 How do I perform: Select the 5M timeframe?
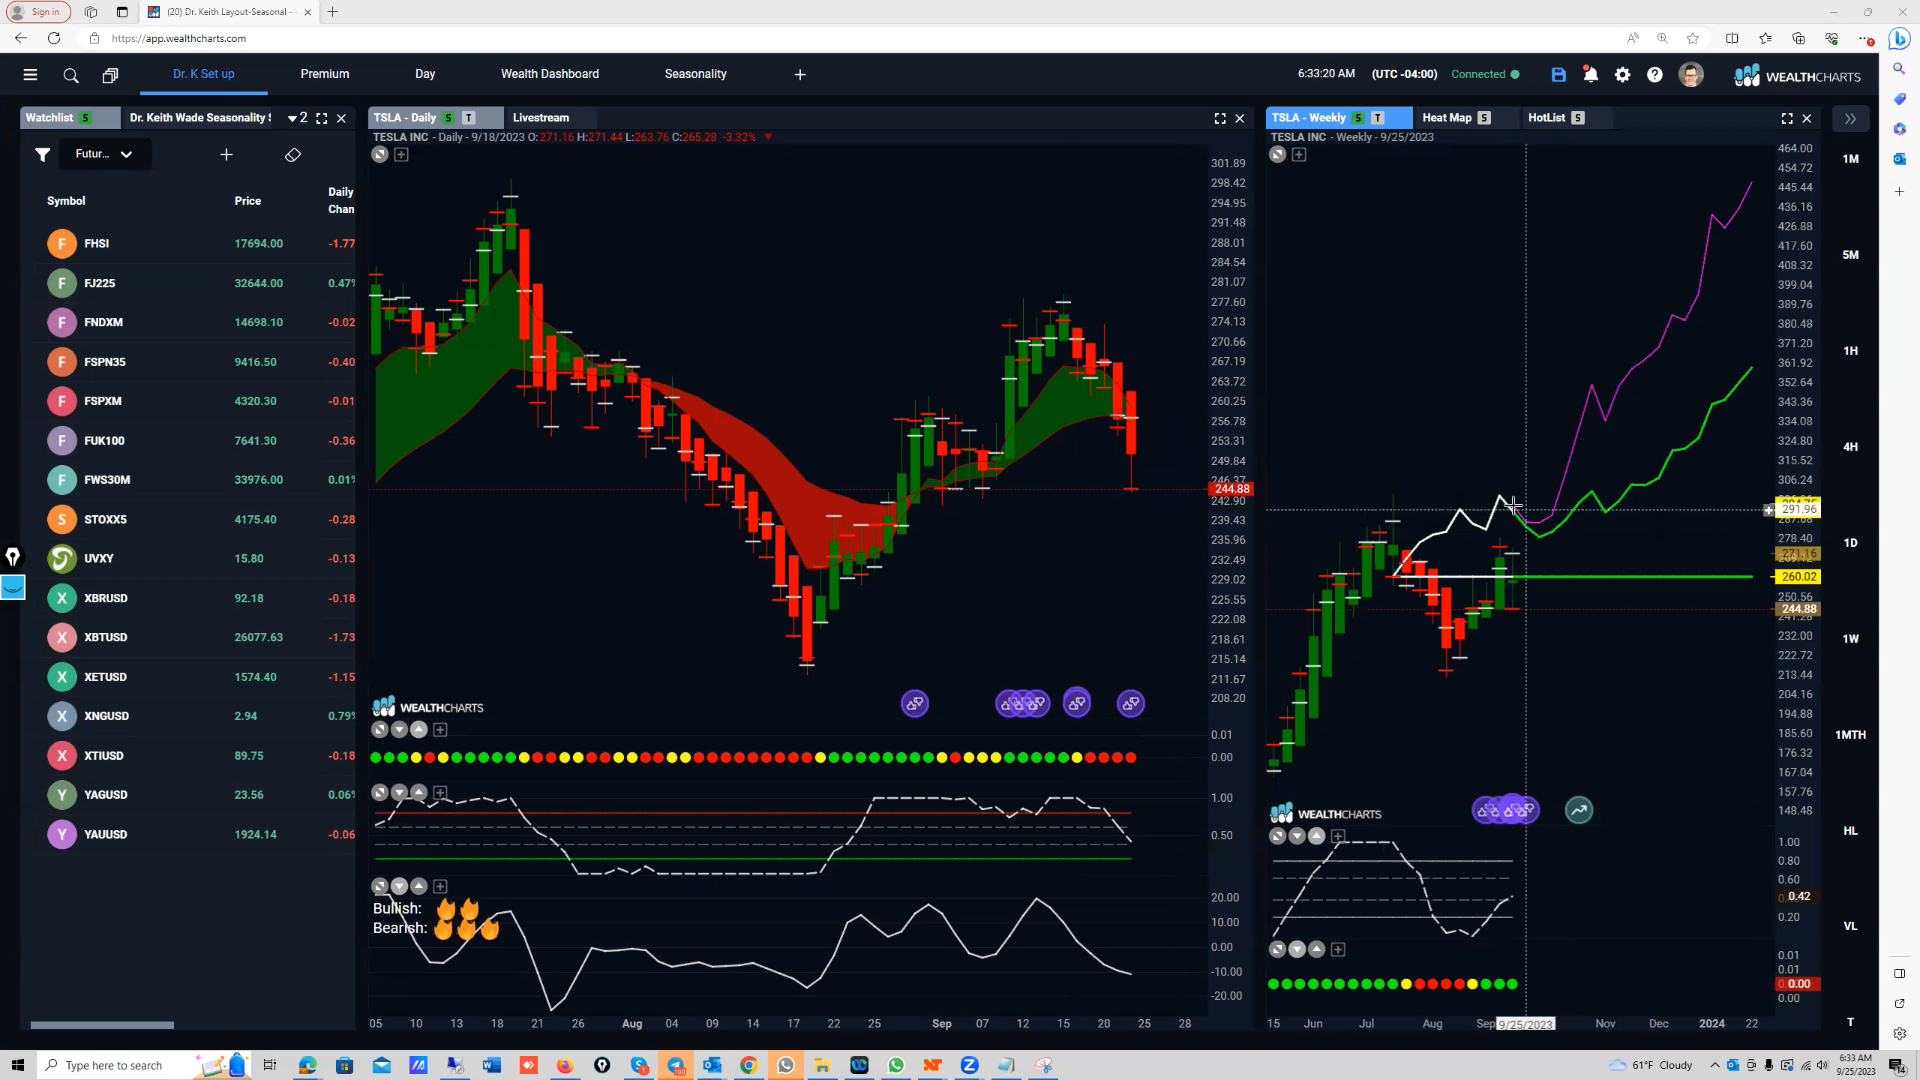[1850, 255]
